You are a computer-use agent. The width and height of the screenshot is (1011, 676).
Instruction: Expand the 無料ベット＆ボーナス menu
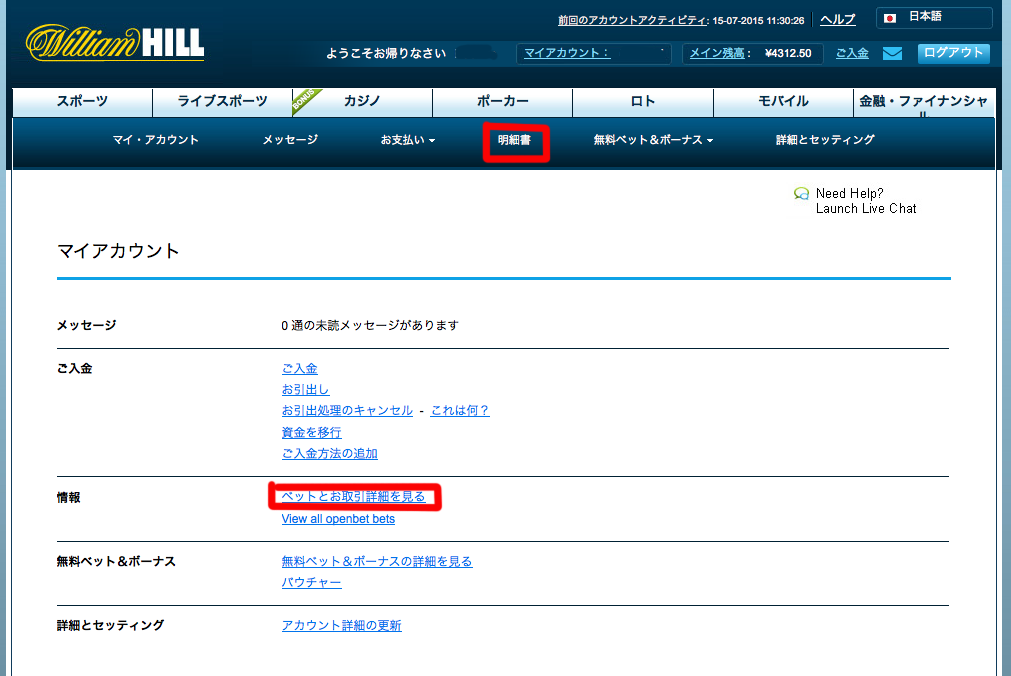(x=652, y=140)
